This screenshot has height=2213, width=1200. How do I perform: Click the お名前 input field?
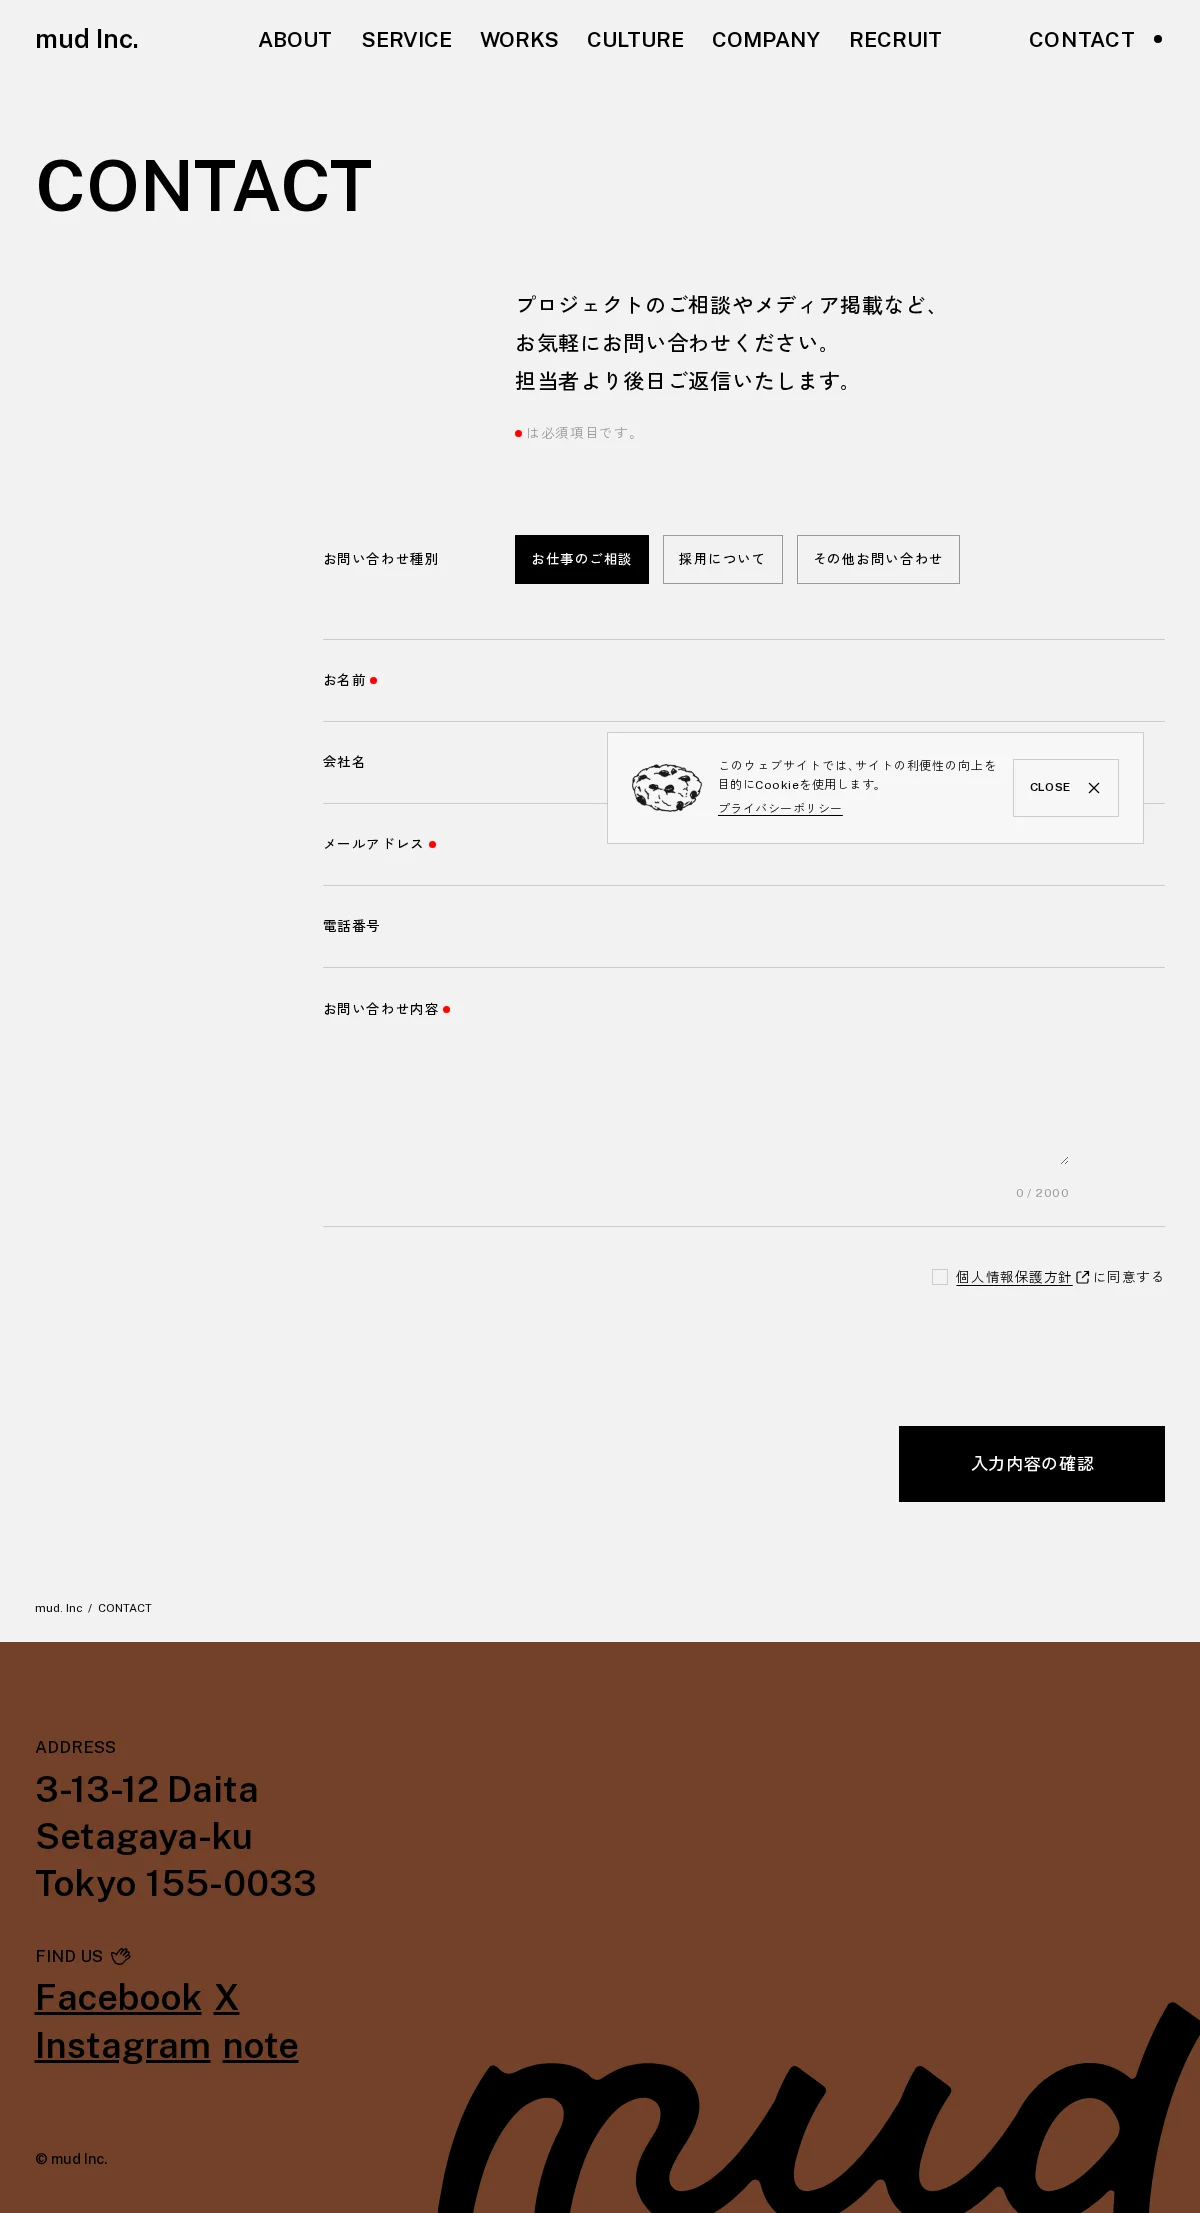click(840, 681)
